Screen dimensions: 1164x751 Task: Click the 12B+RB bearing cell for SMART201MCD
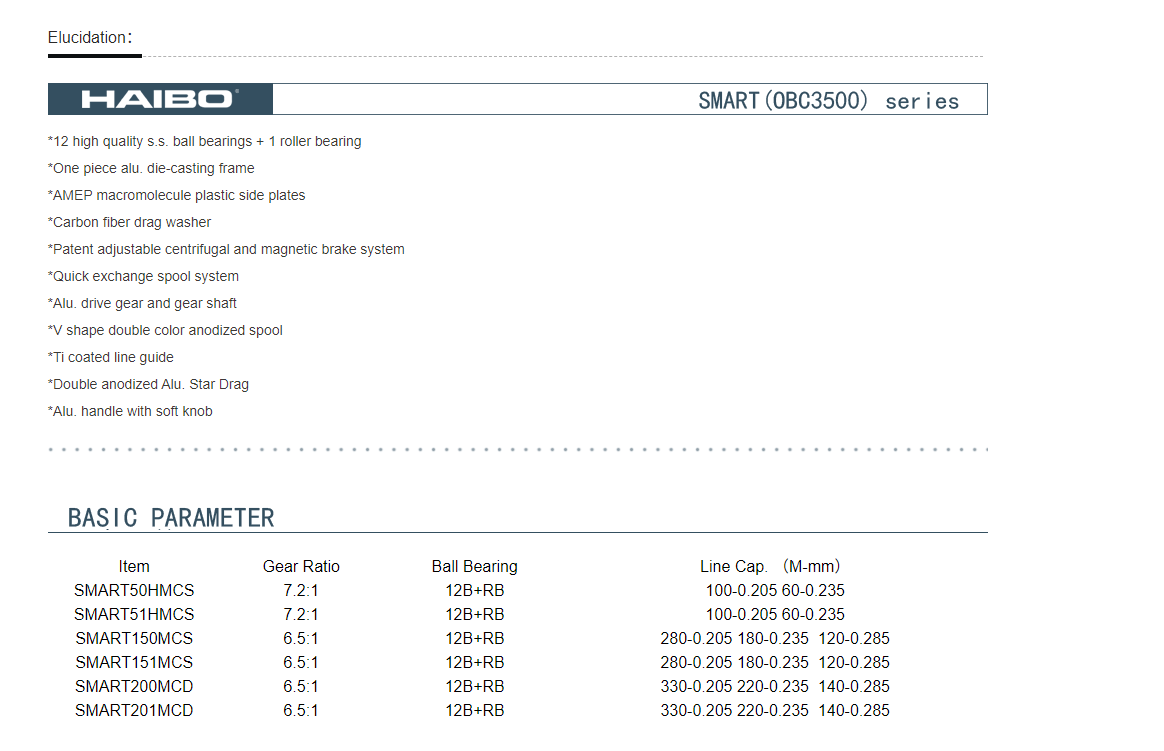[x=474, y=710]
